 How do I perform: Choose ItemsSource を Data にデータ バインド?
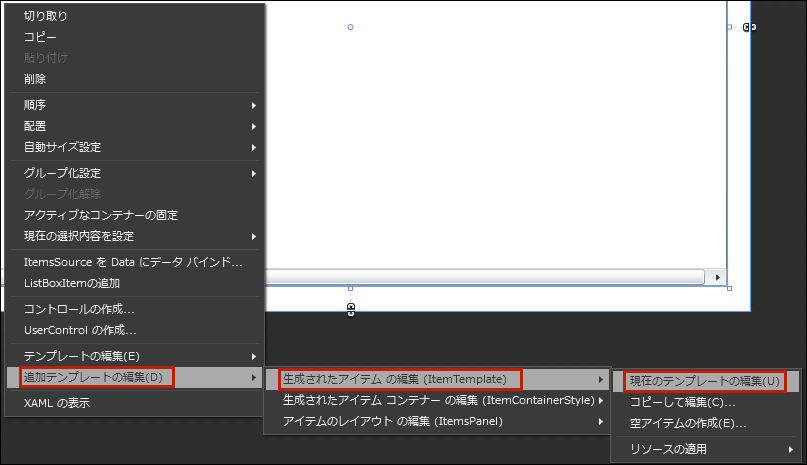point(135,262)
